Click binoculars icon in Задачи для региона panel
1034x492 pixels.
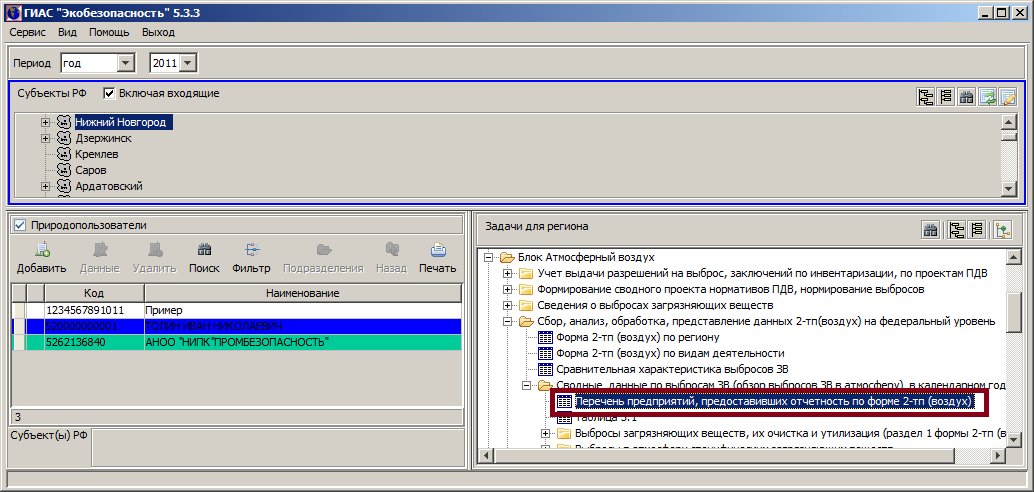(x=930, y=230)
